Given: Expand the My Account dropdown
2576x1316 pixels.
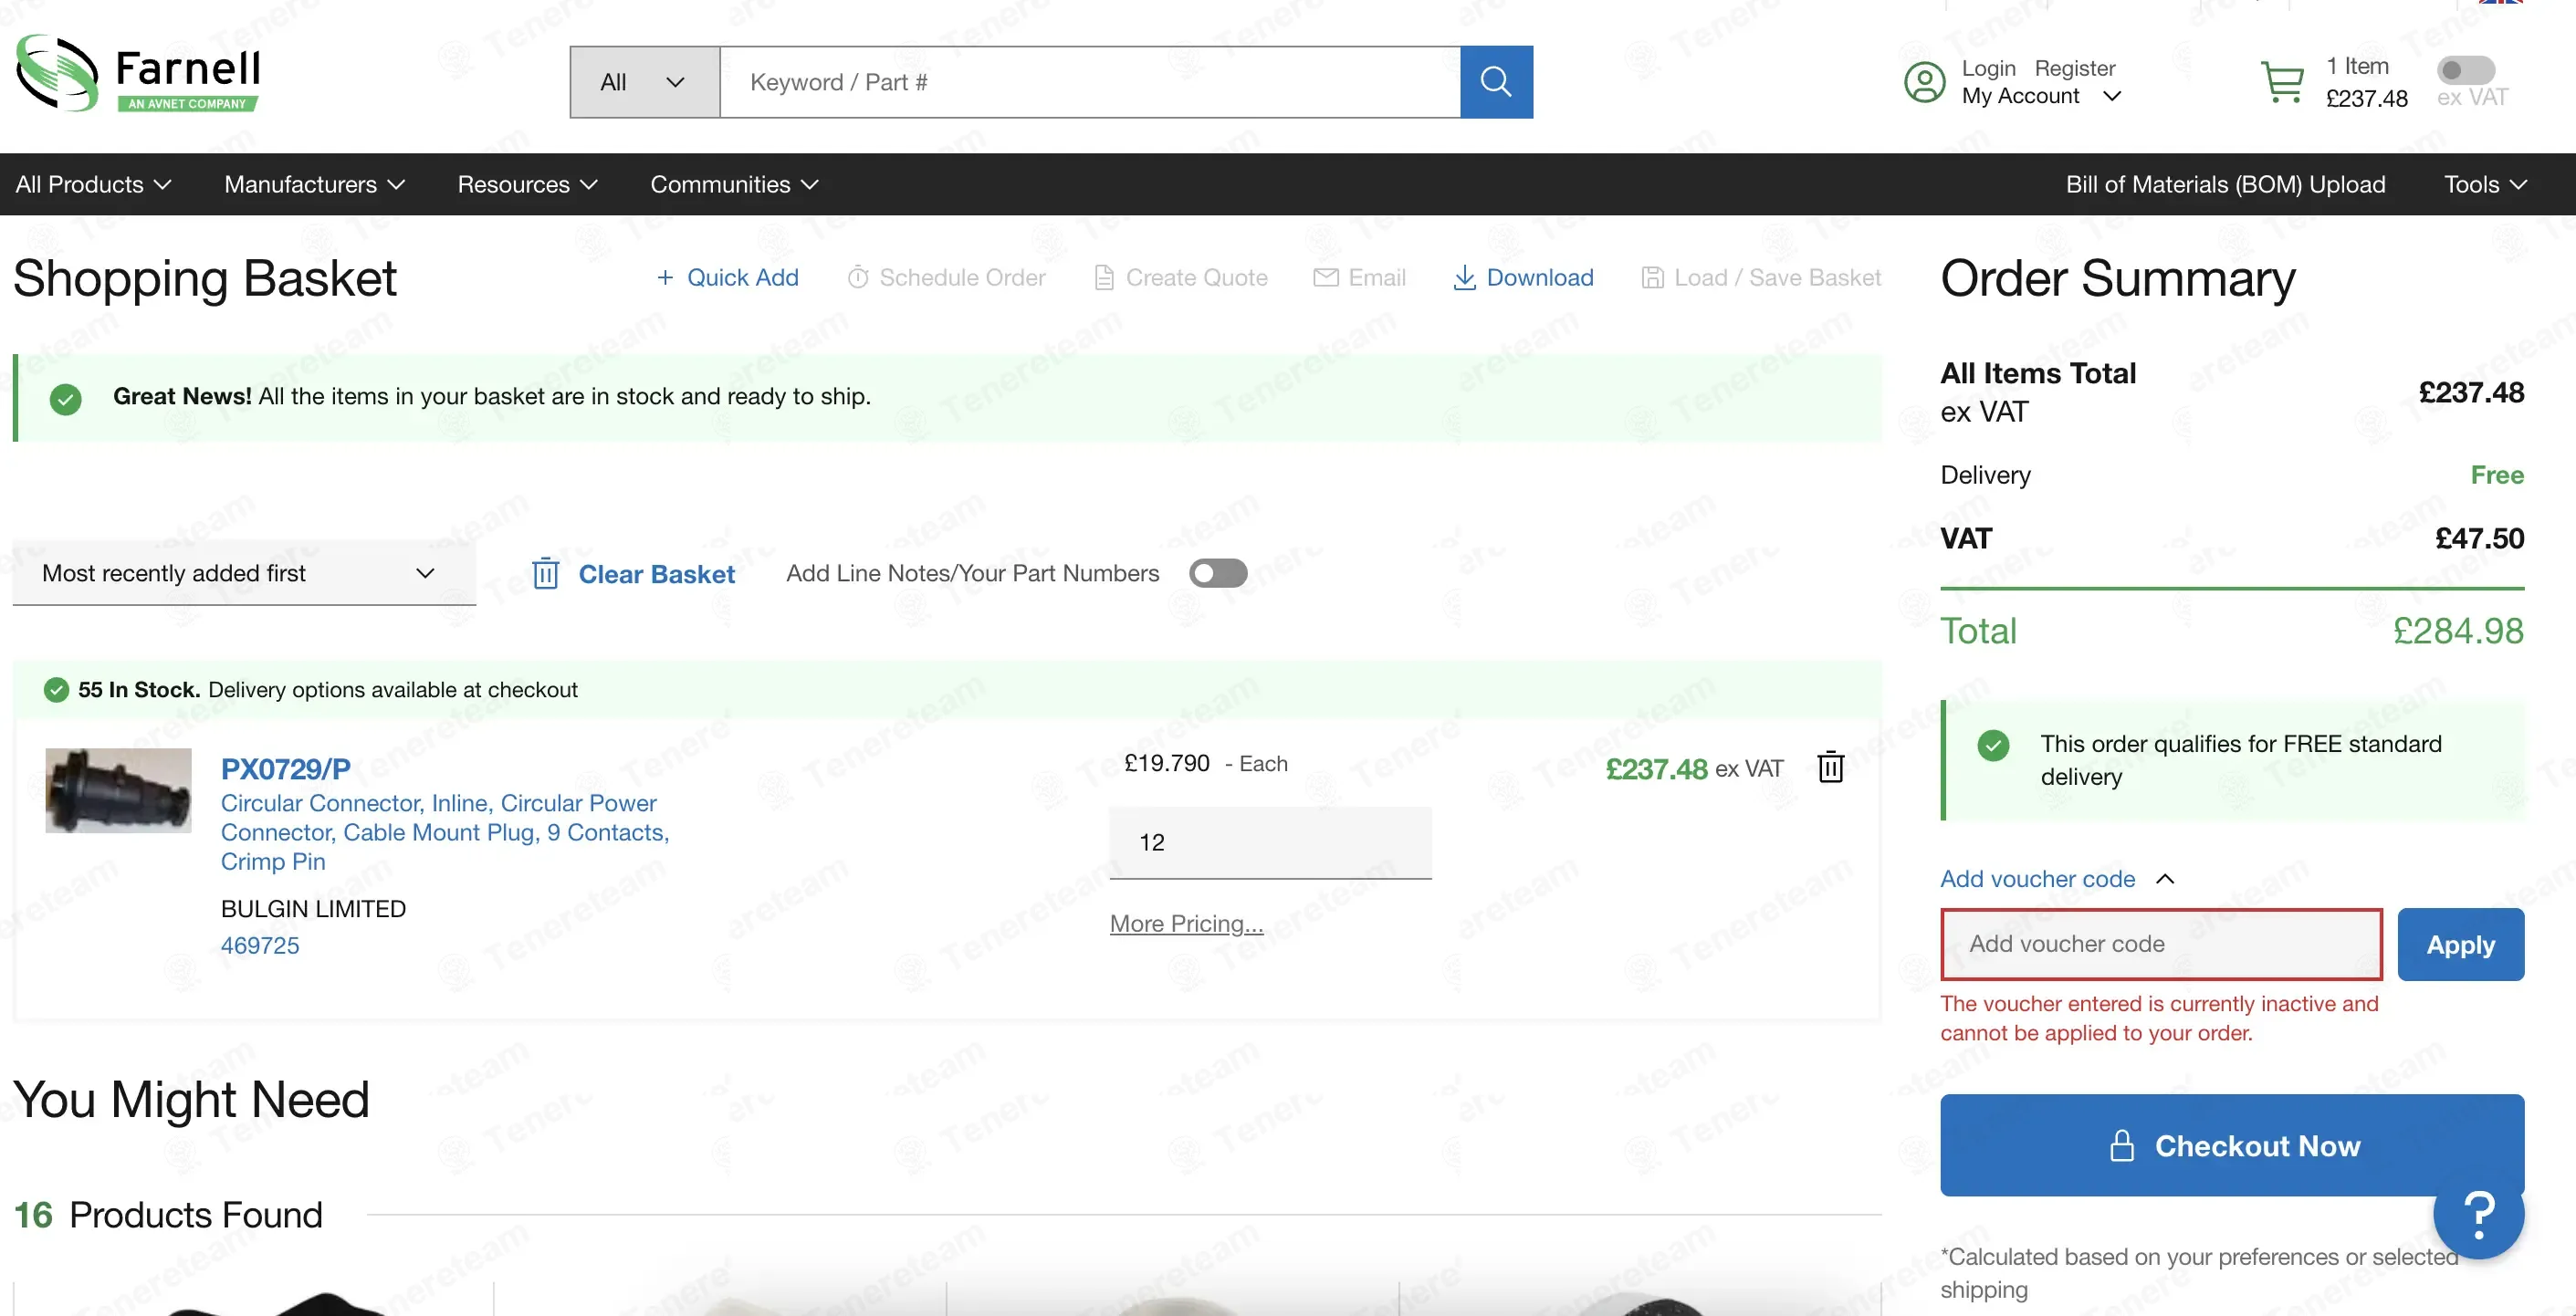Looking at the screenshot, I should (2041, 96).
